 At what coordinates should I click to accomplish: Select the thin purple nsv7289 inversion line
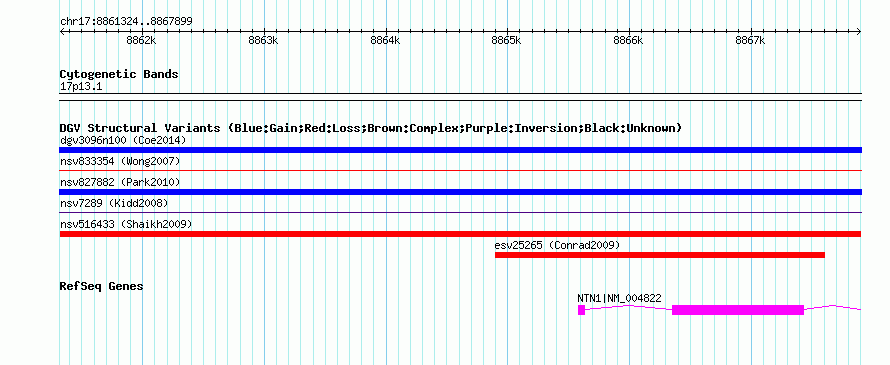pos(460,212)
